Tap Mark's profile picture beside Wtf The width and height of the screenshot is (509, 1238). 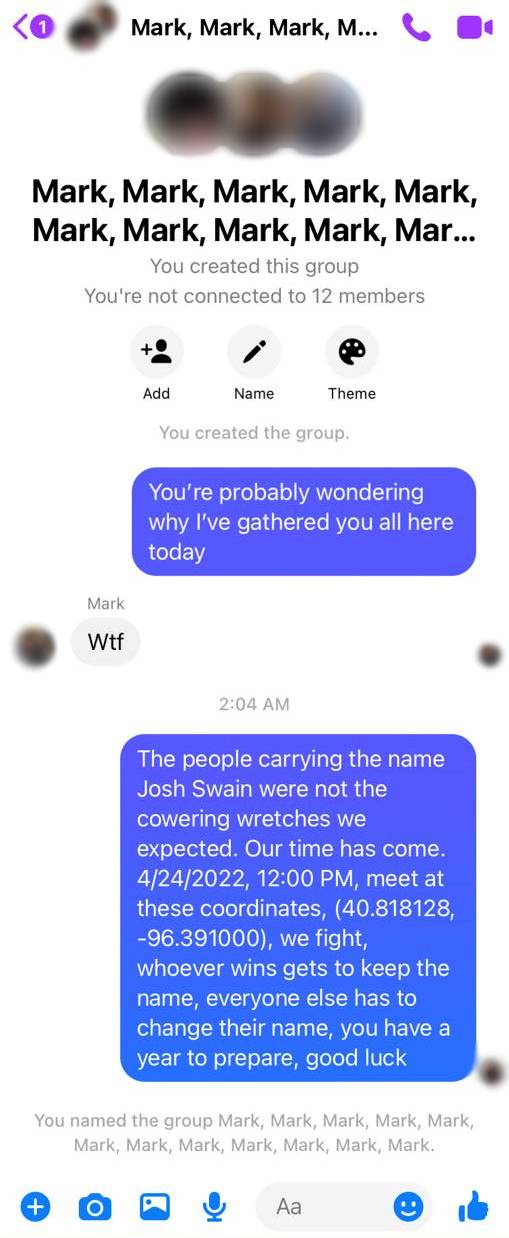click(x=36, y=646)
